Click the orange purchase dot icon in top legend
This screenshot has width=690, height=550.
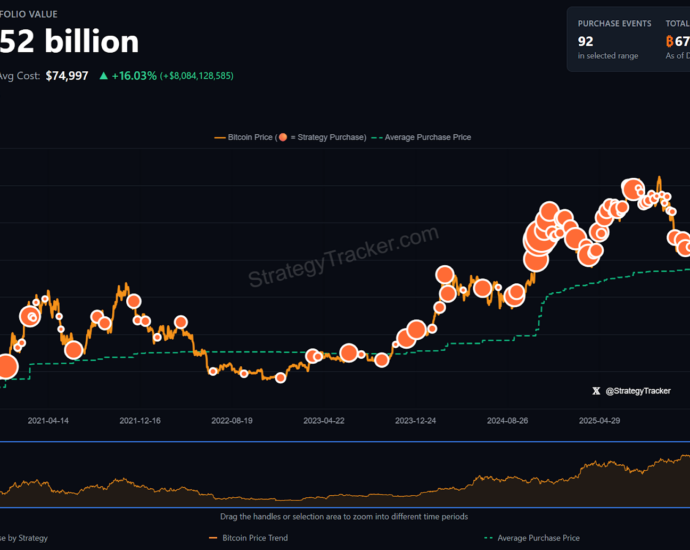coord(283,137)
